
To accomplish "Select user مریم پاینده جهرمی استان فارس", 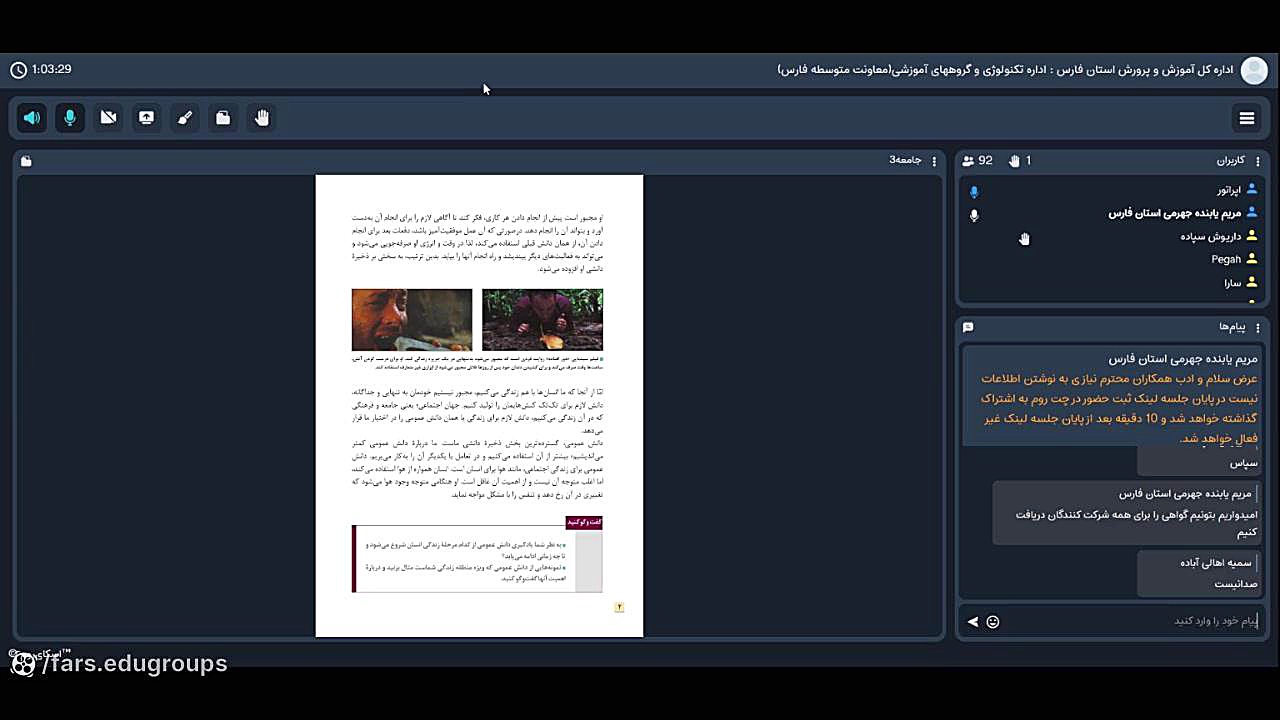I will (x=1112, y=213).
